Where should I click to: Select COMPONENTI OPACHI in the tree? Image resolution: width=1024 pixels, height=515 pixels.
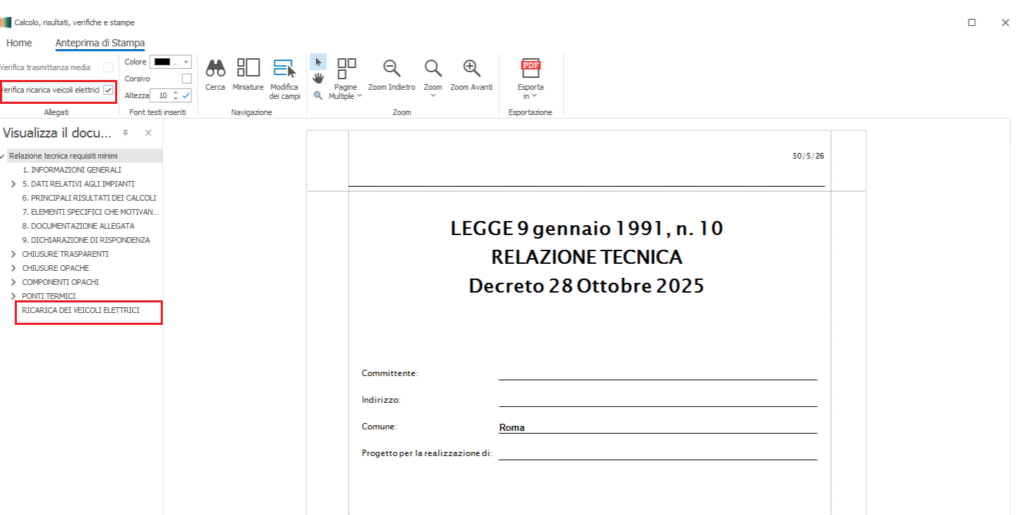60,282
